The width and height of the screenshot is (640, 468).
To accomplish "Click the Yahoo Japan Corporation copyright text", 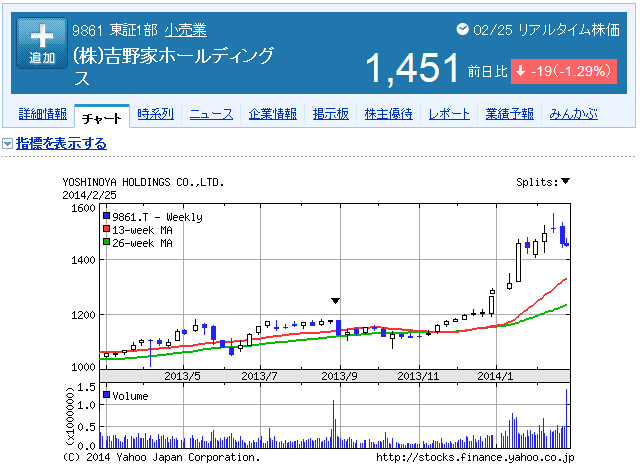I will (x=161, y=457).
